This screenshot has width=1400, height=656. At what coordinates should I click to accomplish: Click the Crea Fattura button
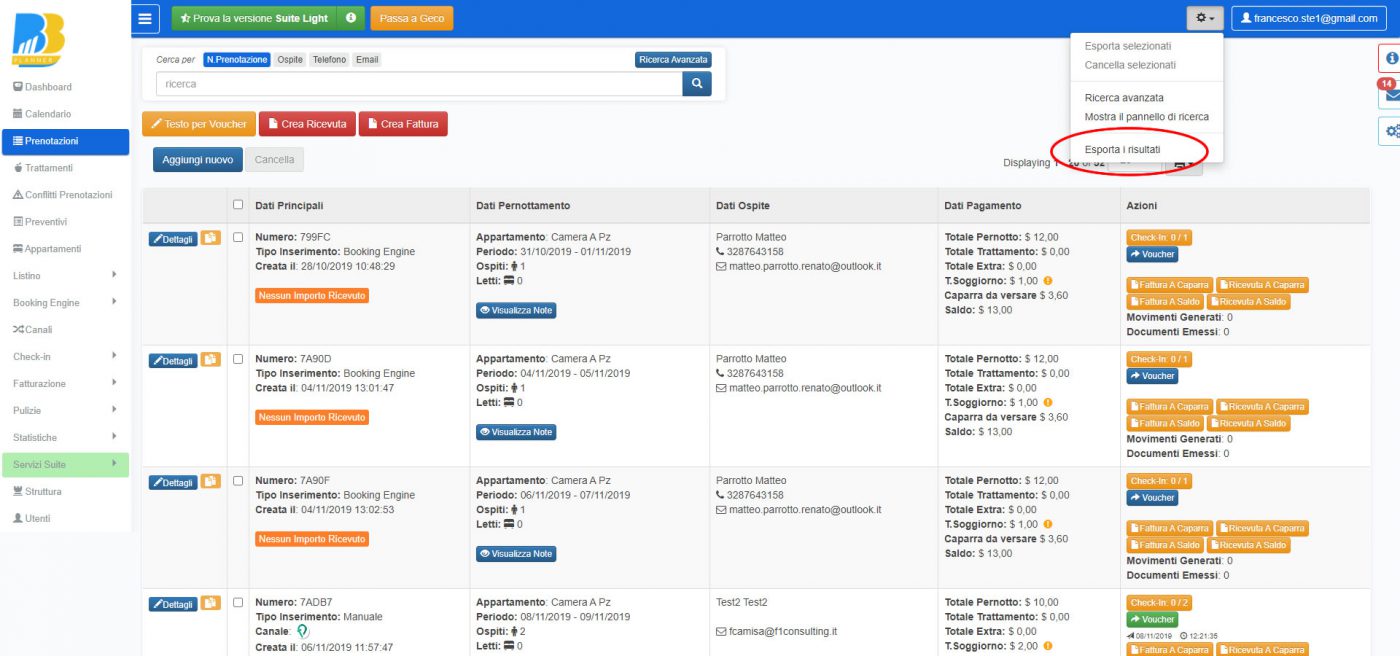403,124
